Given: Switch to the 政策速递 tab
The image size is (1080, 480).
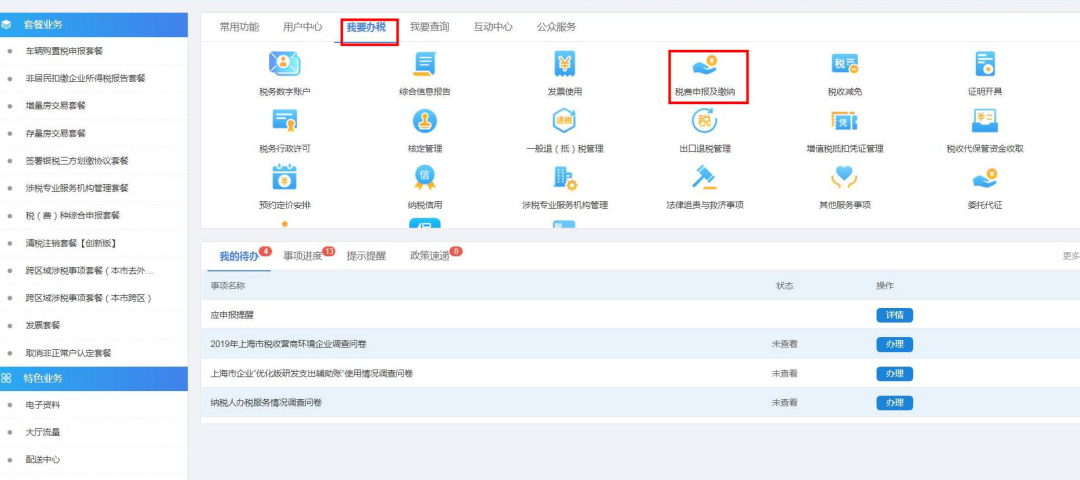Looking at the screenshot, I should pyautogui.click(x=430, y=256).
